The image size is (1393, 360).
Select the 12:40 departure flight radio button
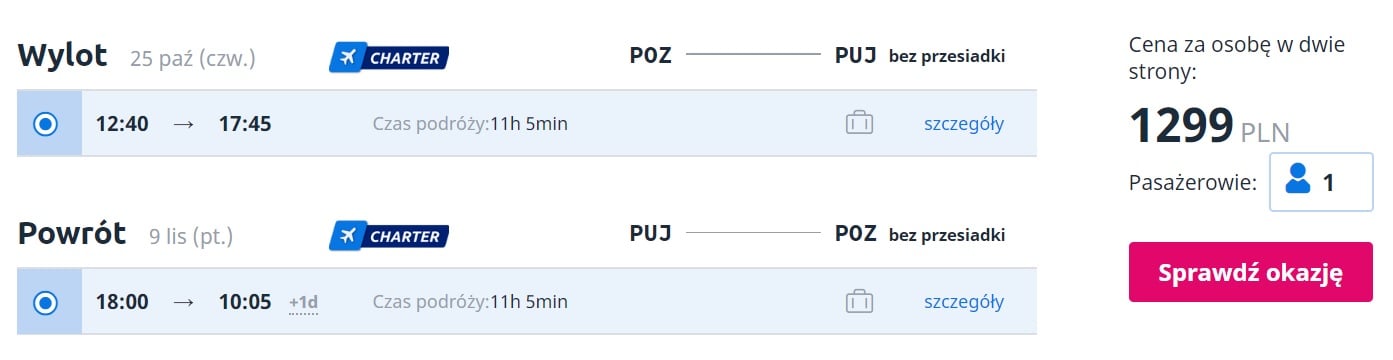tap(46, 124)
